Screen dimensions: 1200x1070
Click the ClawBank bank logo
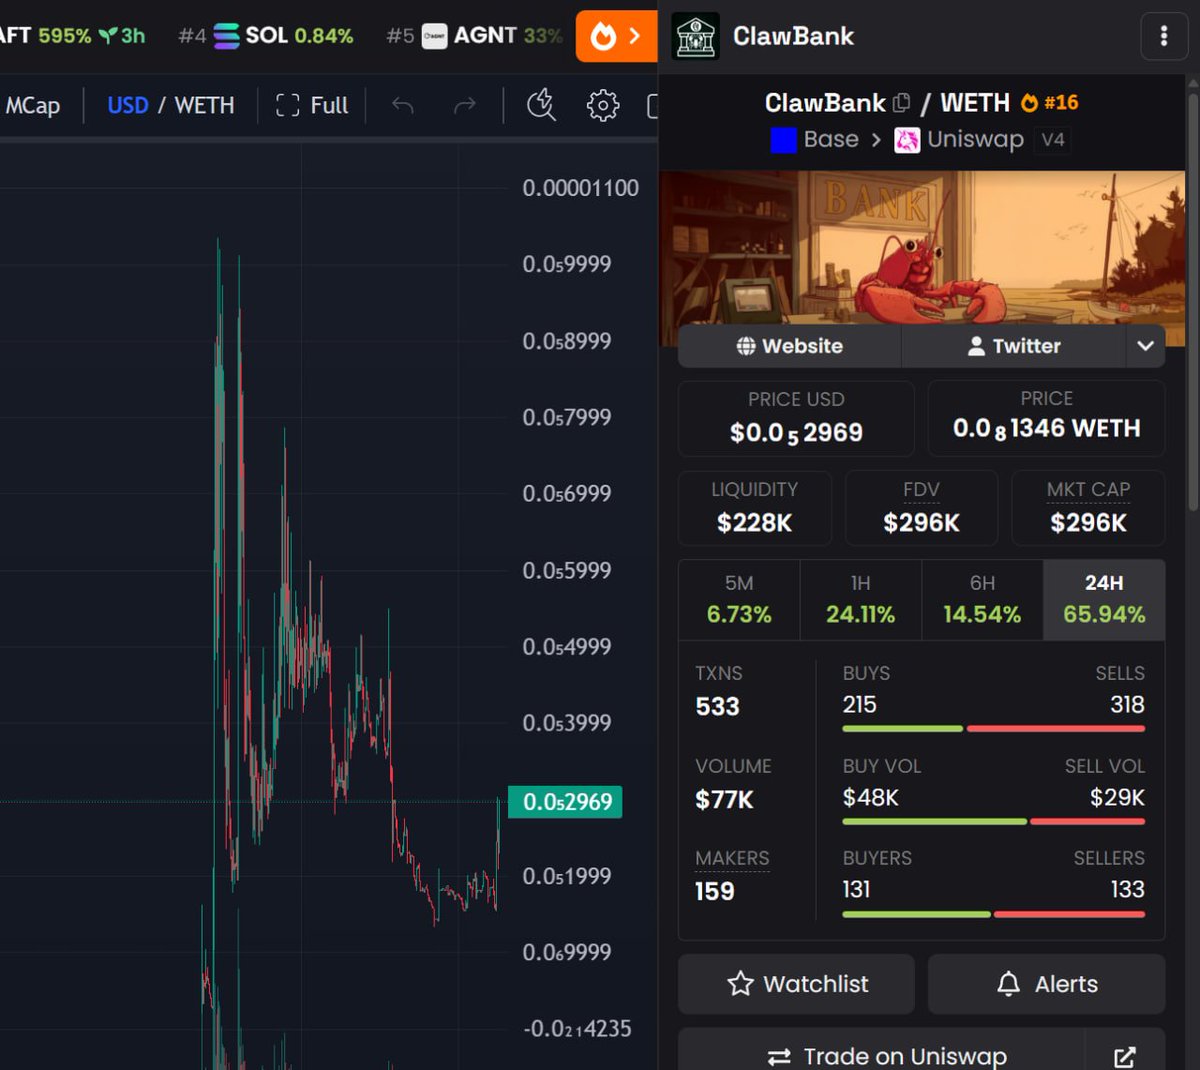(x=696, y=35)
